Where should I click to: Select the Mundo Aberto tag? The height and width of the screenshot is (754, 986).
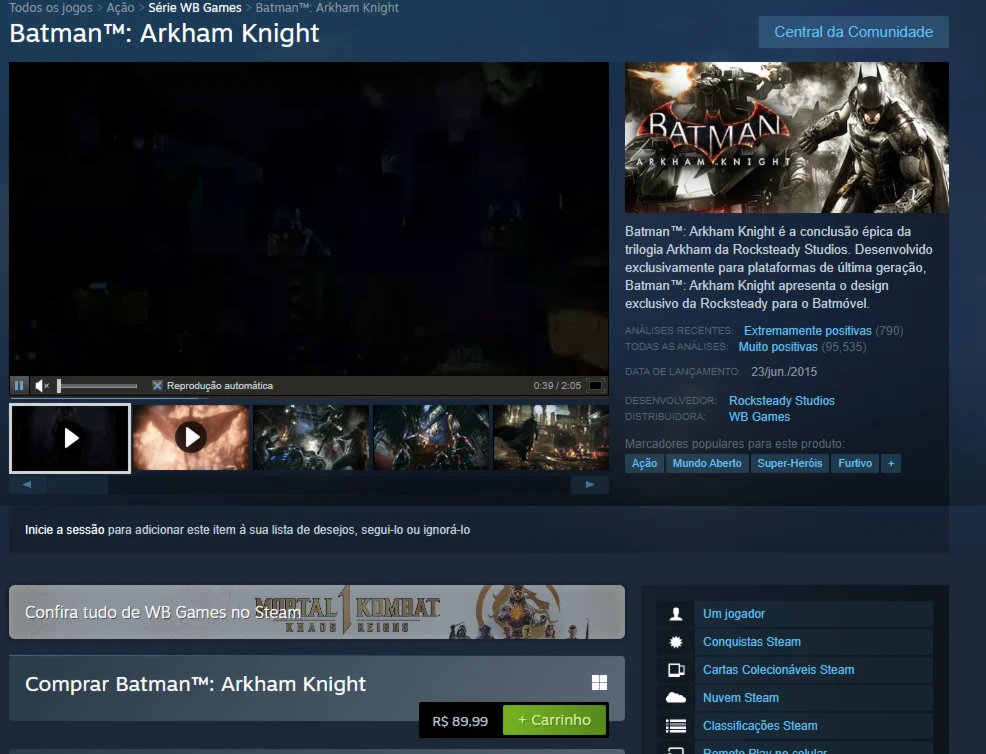(707, 463)
